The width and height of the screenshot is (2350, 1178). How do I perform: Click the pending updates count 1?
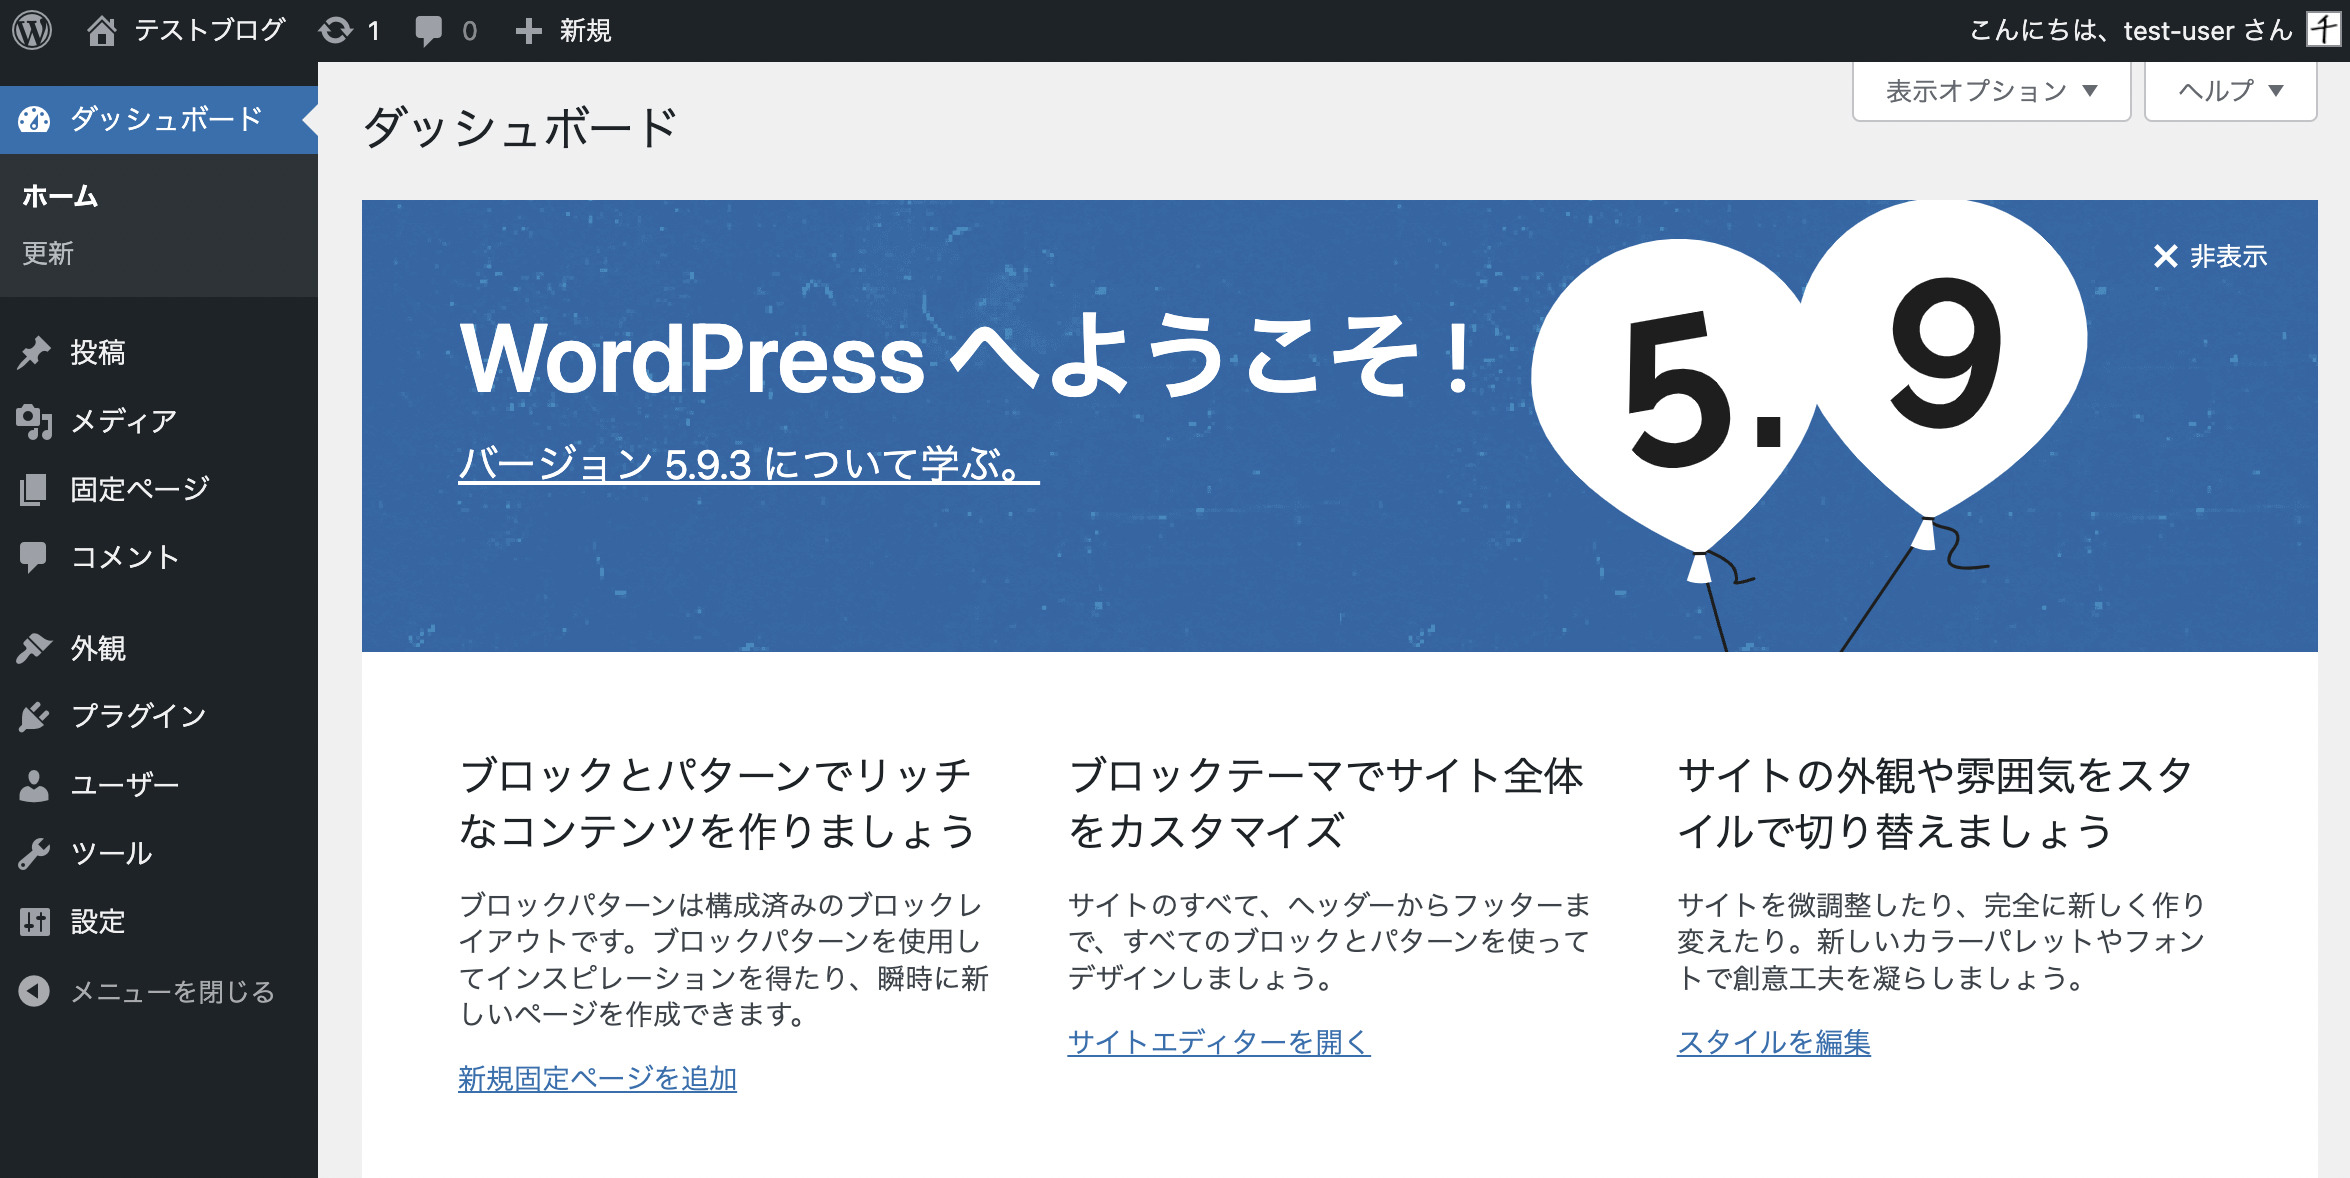(373, 31)
